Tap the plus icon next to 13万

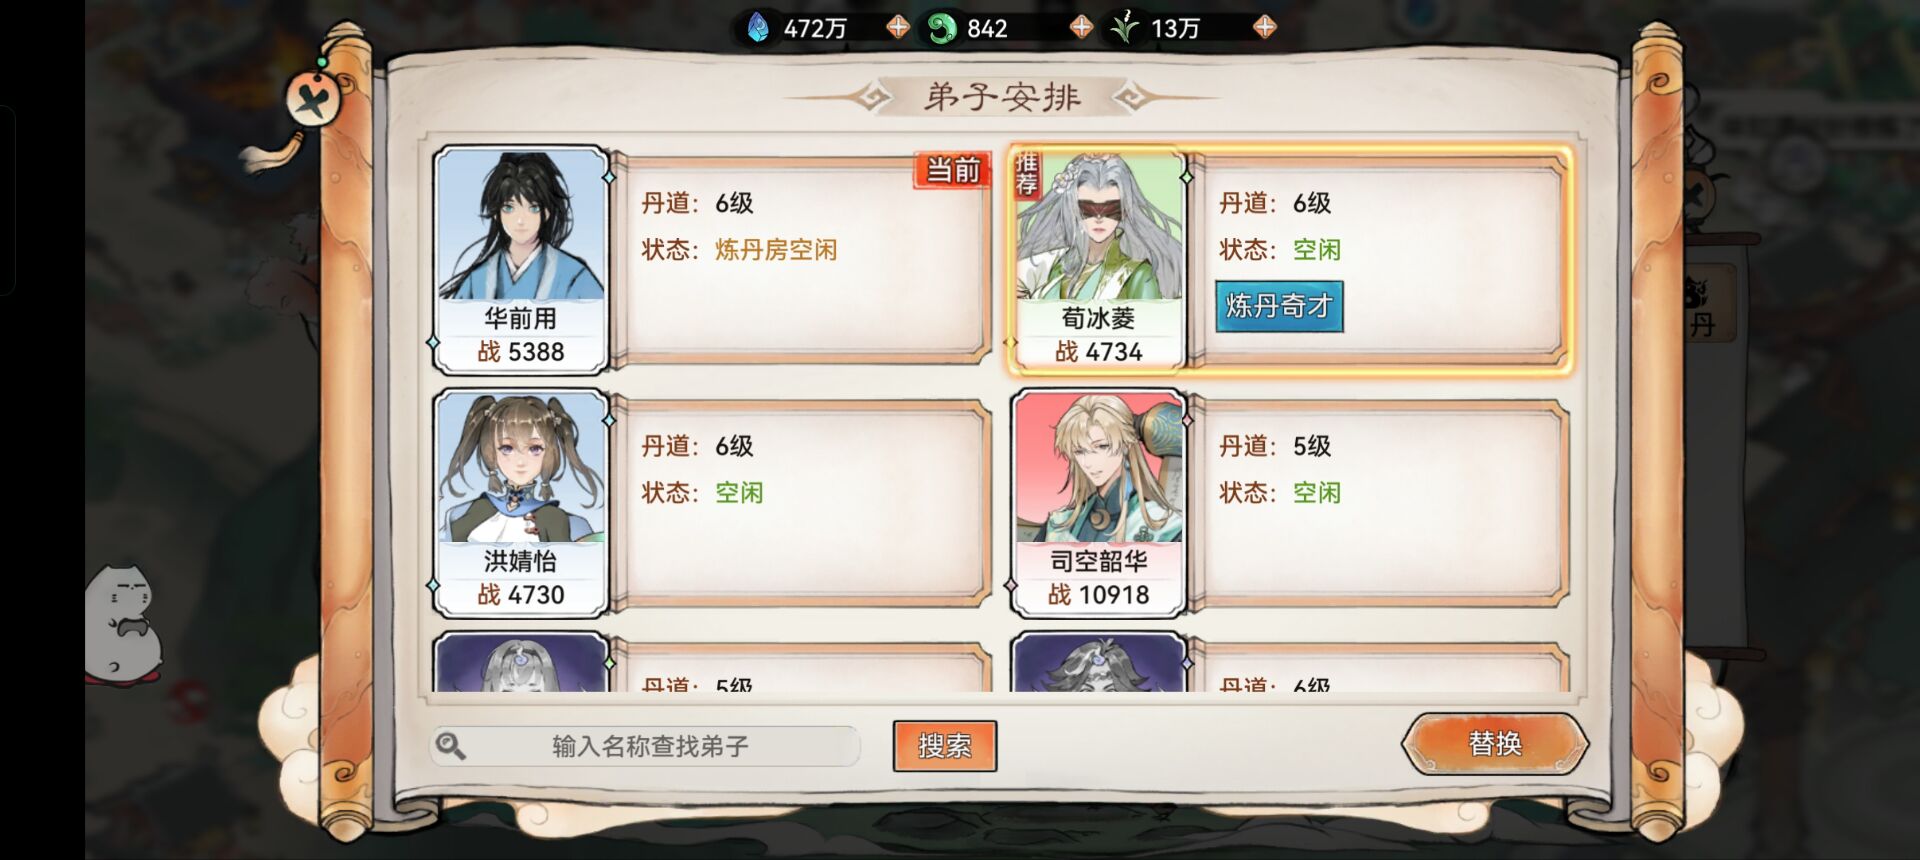[x=1265, y=27]
